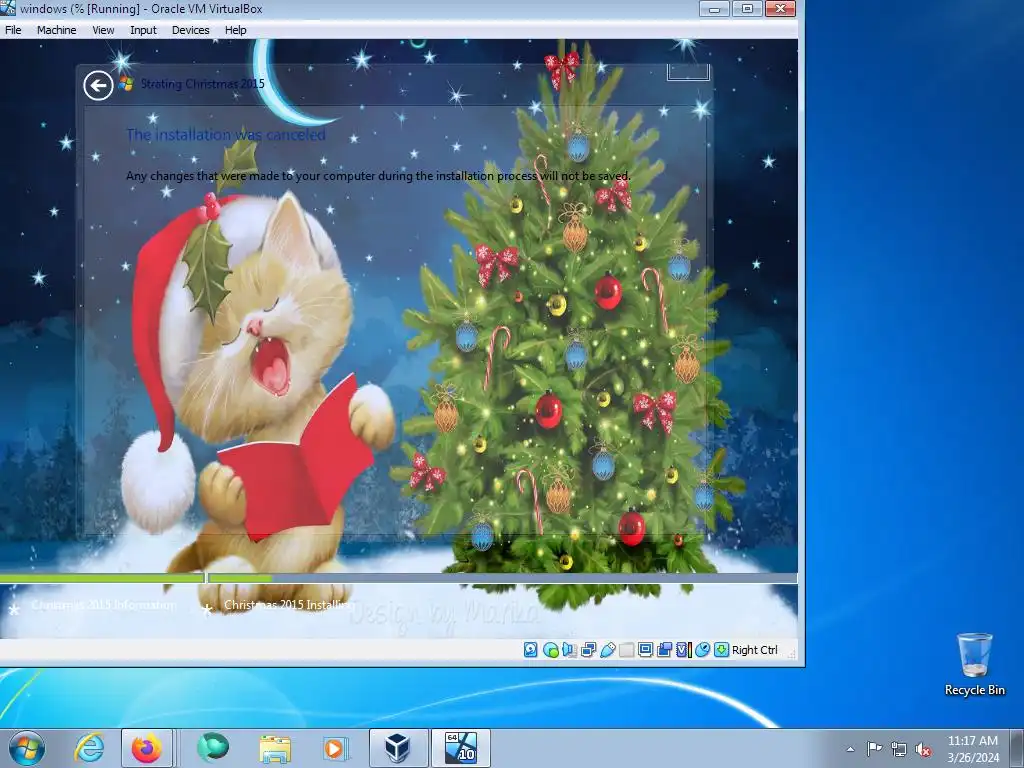This screenshot has height=768, width=1024.
Task: Click the CPU virtualization status icon
Action: (683, 650)
